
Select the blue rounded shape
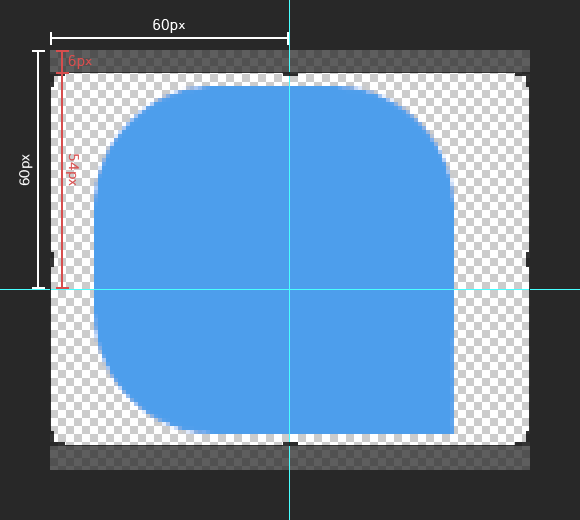(x=274, y=260)
